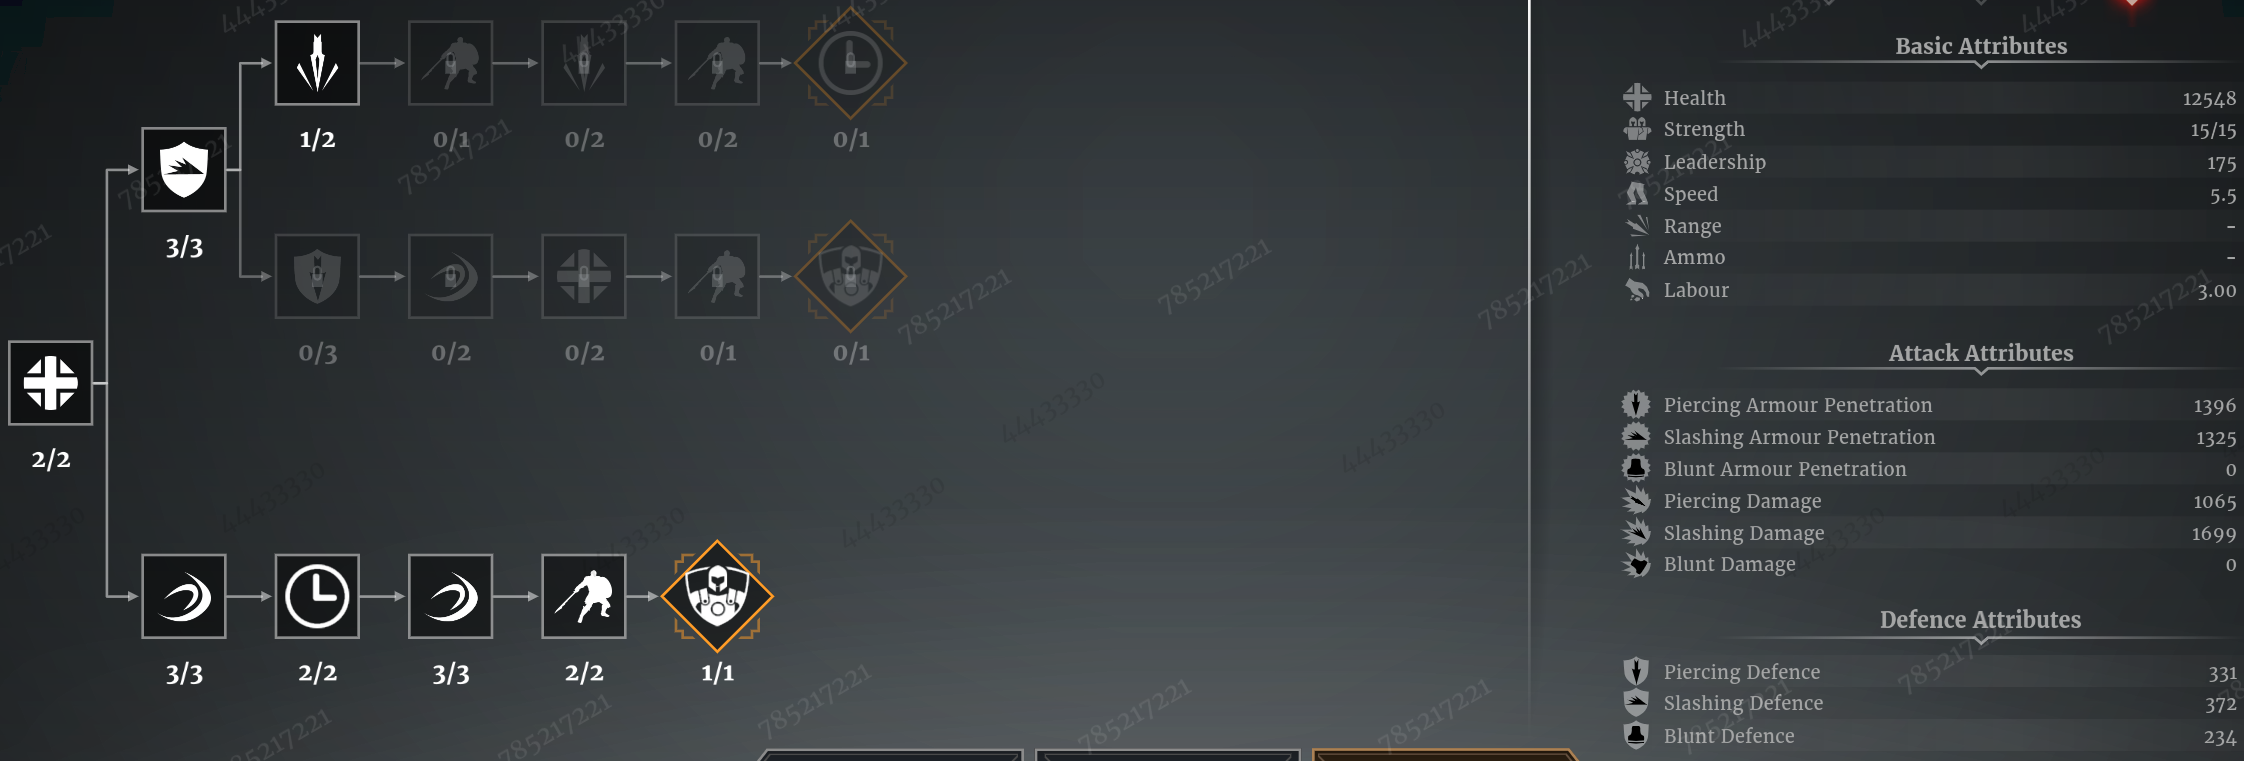The image size is (2244, 761).
Task: Select the dimmed shield node showing 0/3
Action: [x=317, y=276]
